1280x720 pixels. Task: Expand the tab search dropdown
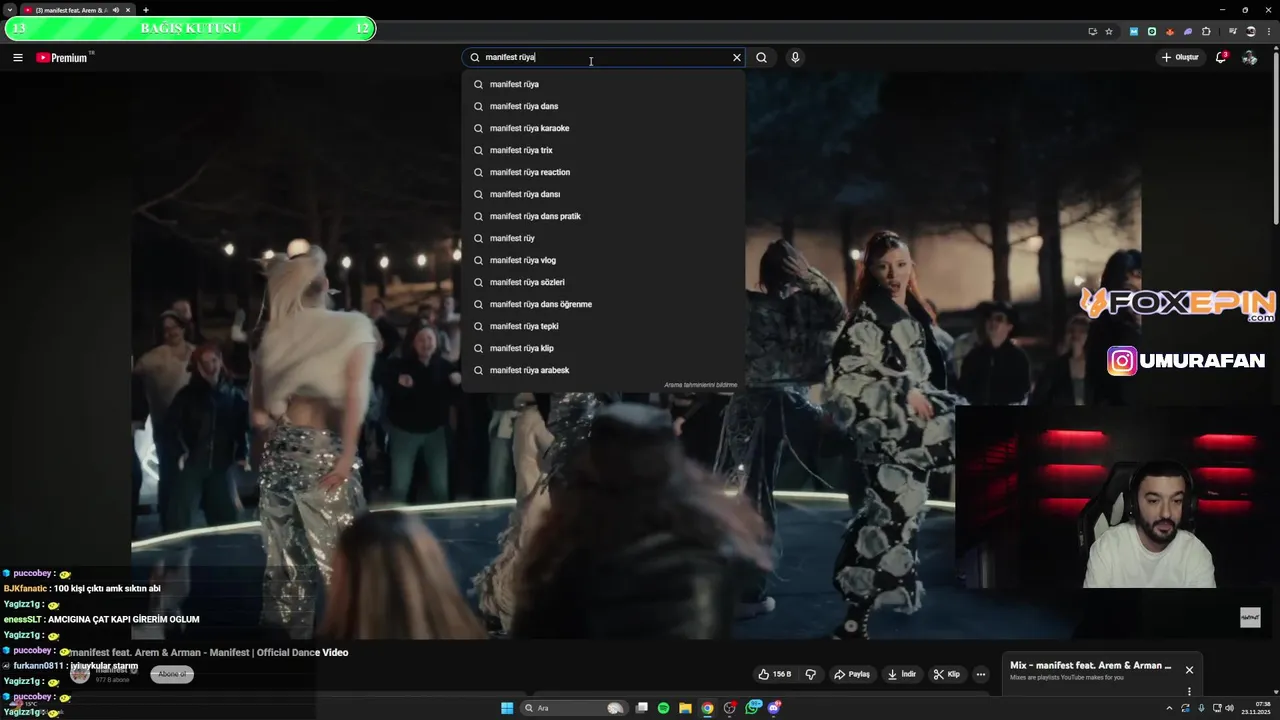[x=9, y=10]
